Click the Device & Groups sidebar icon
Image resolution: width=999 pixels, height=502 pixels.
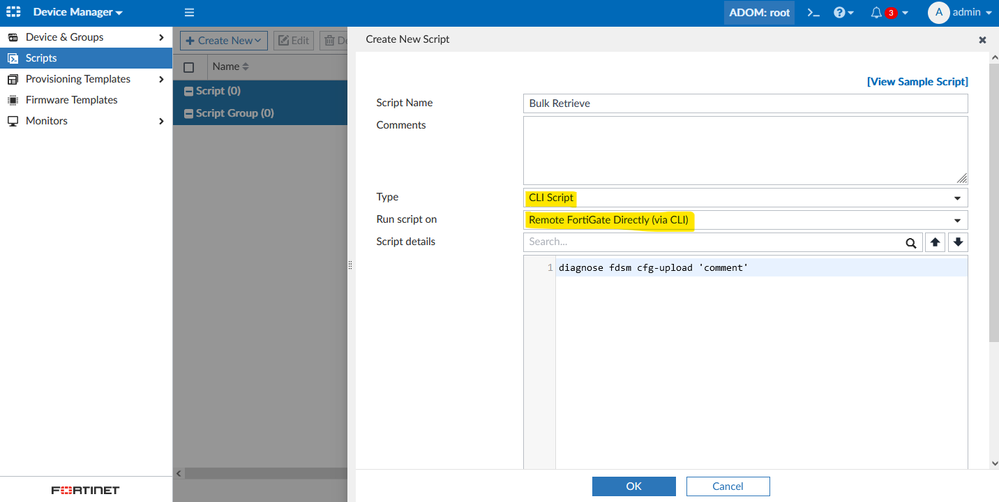(13, 37)
